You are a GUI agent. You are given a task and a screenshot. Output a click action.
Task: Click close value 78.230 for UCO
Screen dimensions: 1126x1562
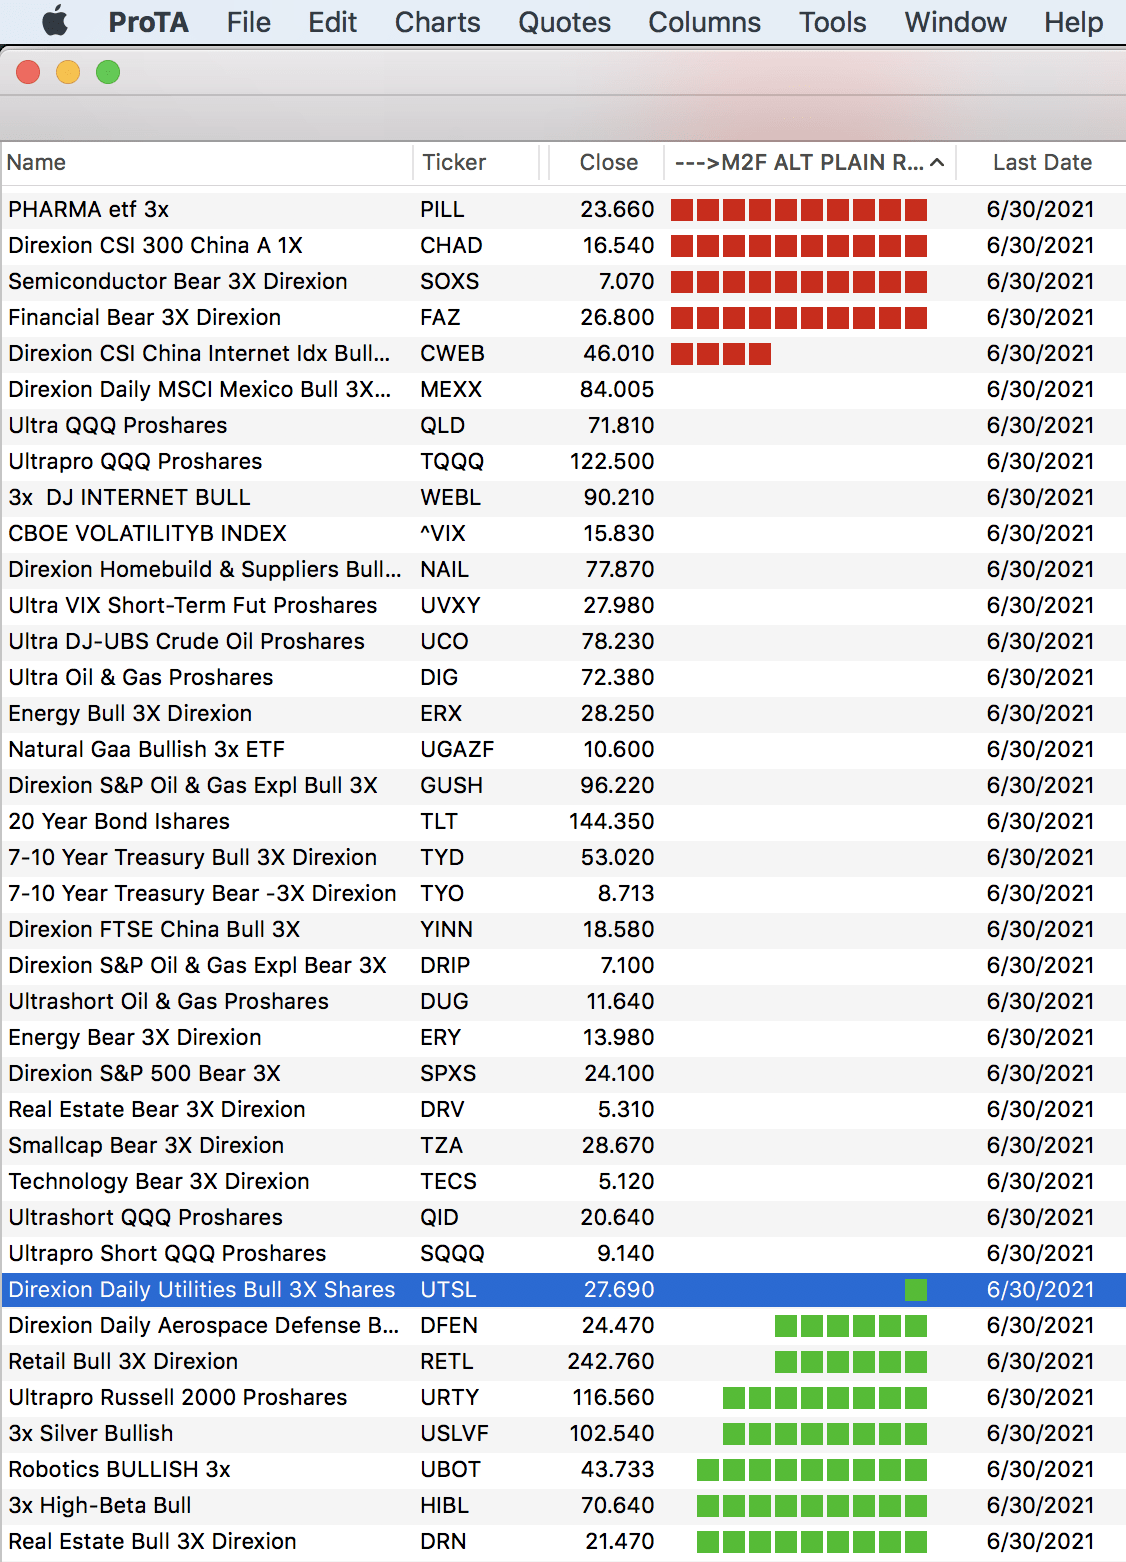(x=617, y=641)
